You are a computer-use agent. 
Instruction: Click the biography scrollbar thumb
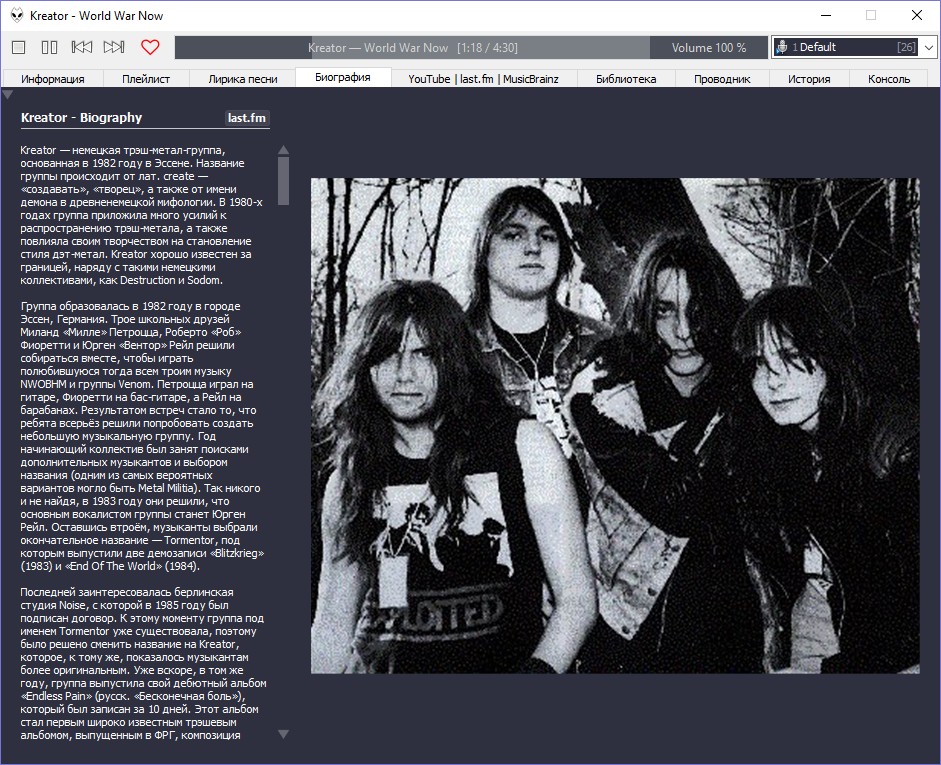tap(284, 181)
